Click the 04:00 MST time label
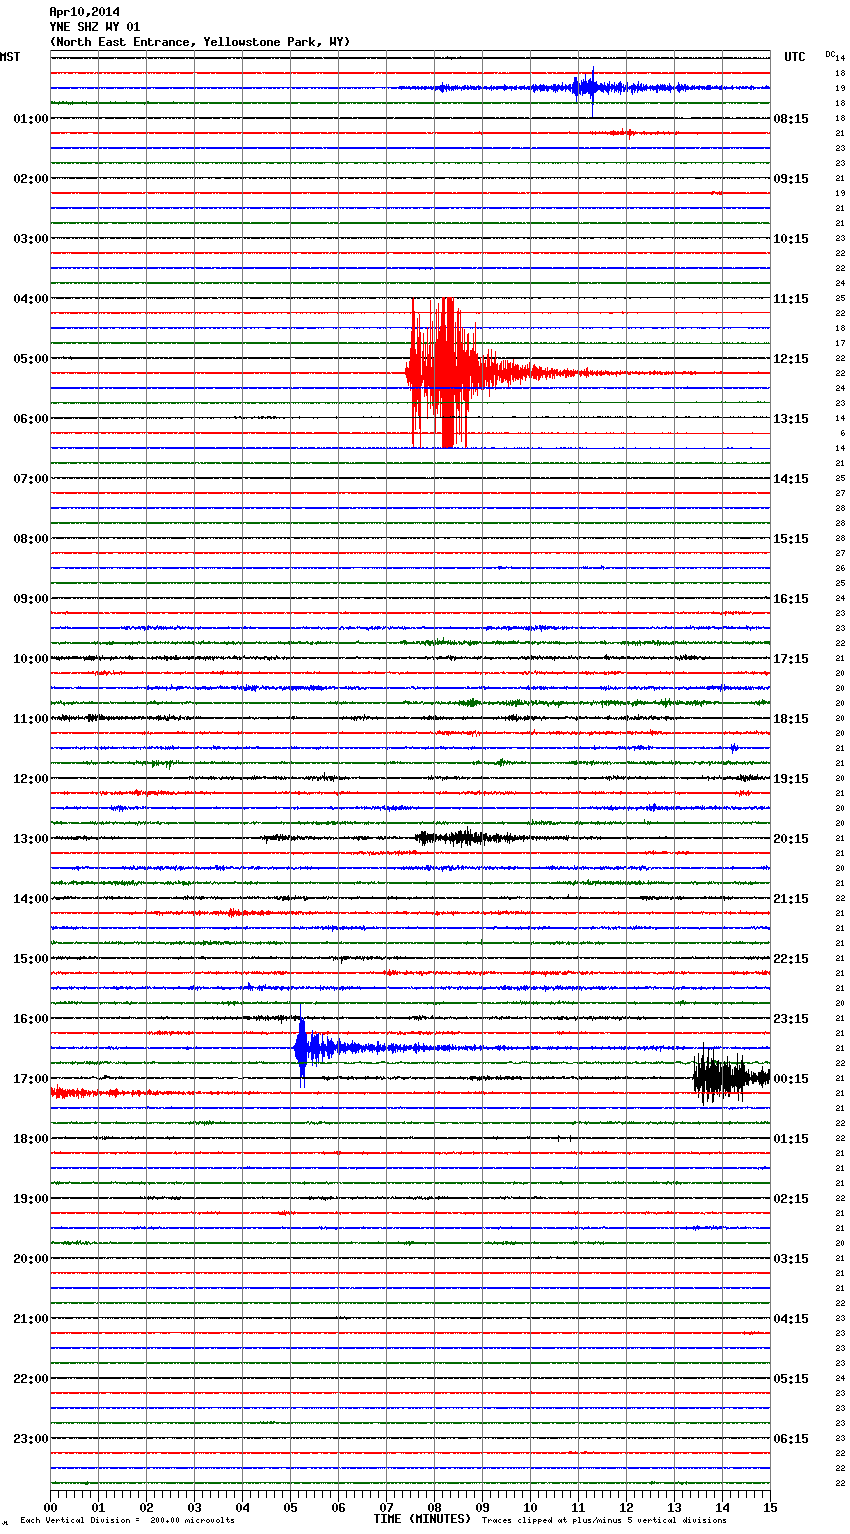The image size is (850, 1534). pyautogui.click(x=31, y=299)
